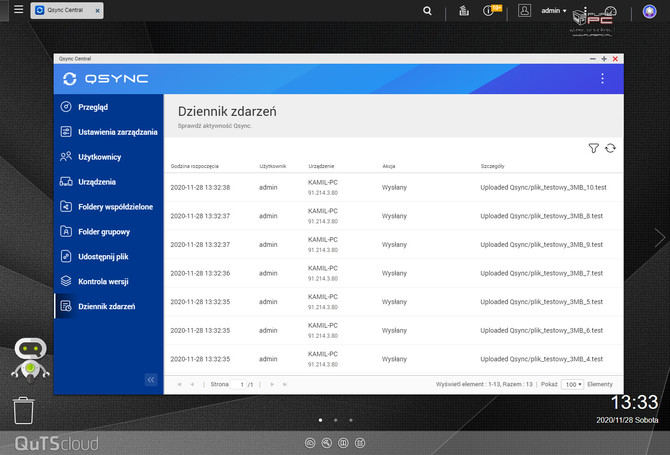Image resolution: width=670 pixels, height=455 pixels.
Task: Go to first page of event log
Action: (x=179, y=384)
